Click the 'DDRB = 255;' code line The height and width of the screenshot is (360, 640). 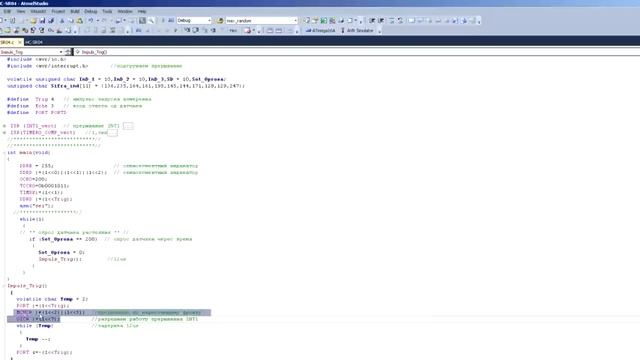point(36,166)
